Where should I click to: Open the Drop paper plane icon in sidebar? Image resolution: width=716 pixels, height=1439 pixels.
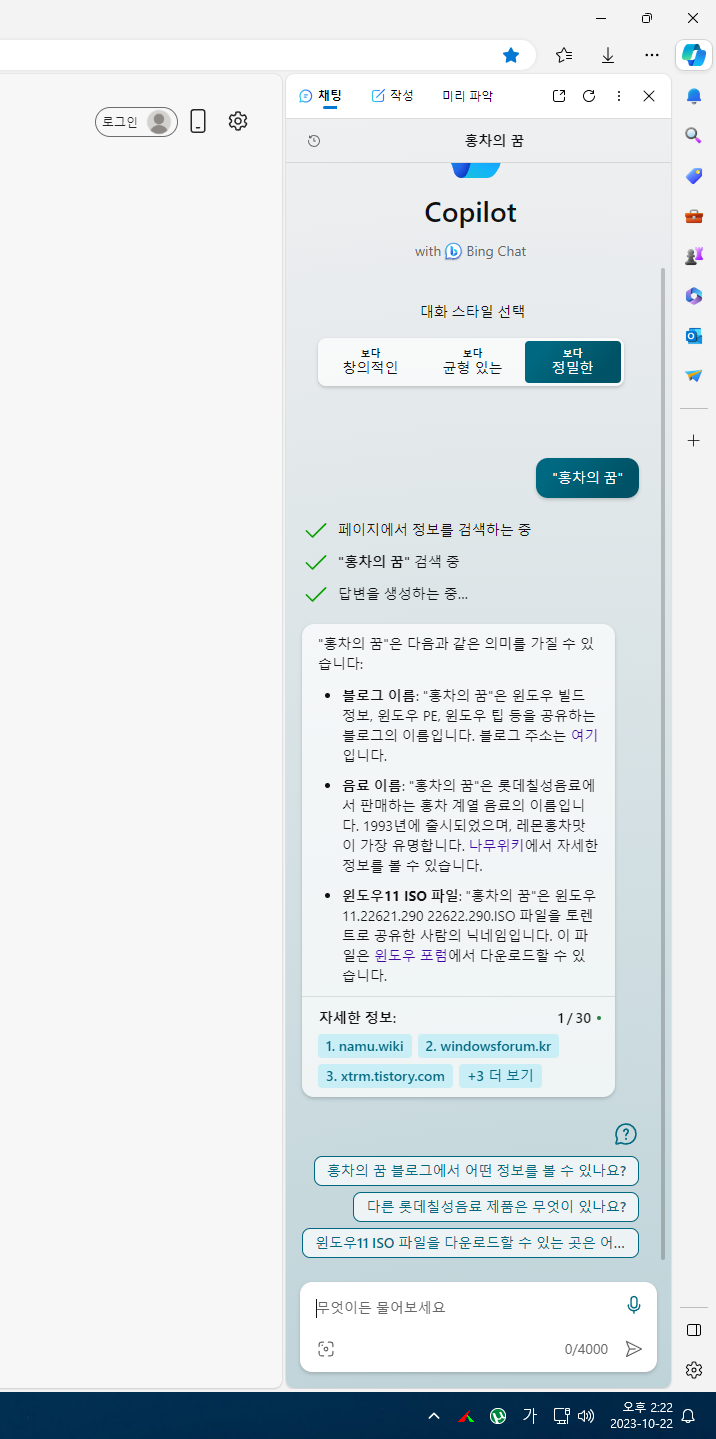[x=694, y=375]
